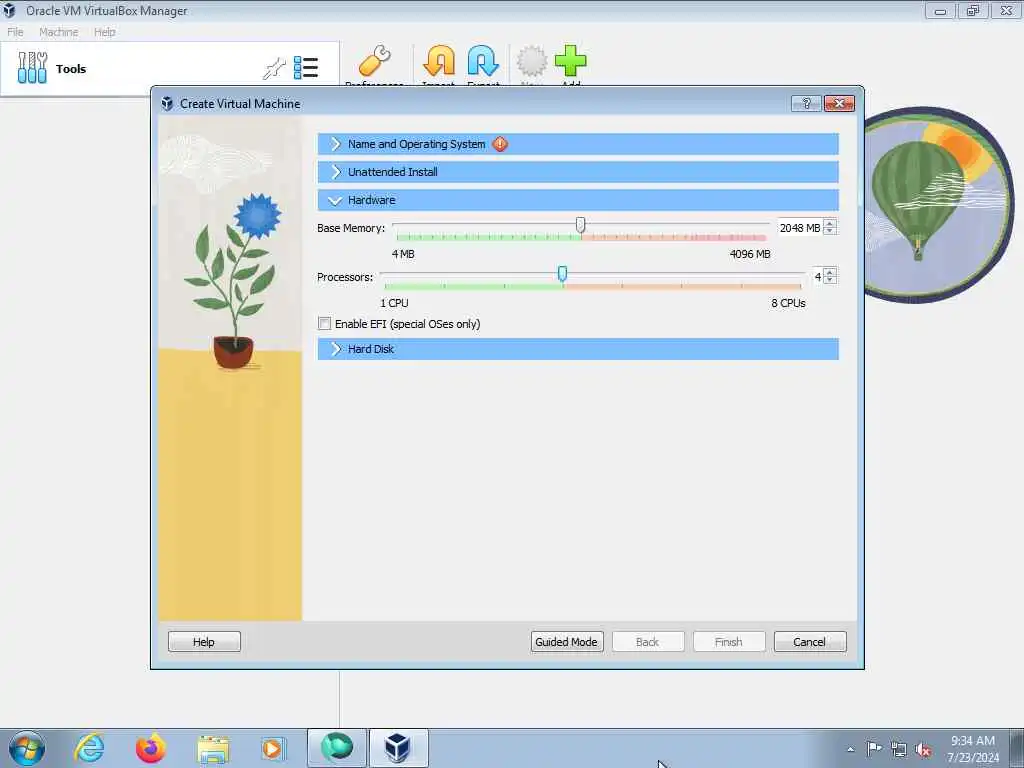The height and width of the screenshot is (768, 1024).
Task: Launch Internet Explorer from the taskbar
Action: coord(89,748)
